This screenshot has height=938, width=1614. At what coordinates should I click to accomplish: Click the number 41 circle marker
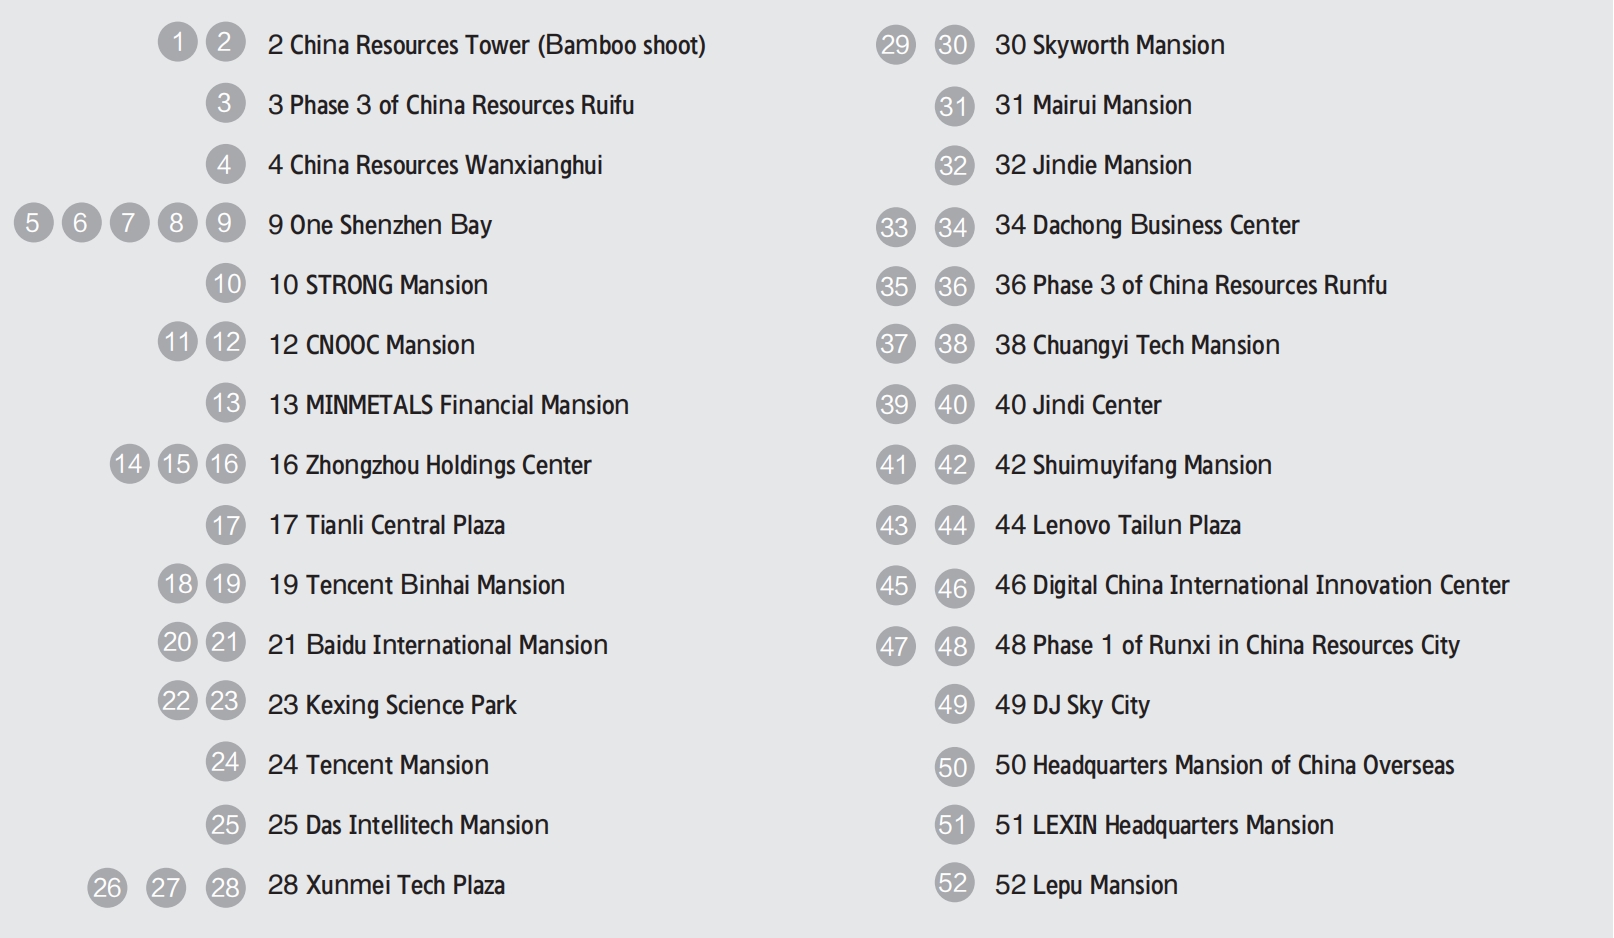point(894,465)
